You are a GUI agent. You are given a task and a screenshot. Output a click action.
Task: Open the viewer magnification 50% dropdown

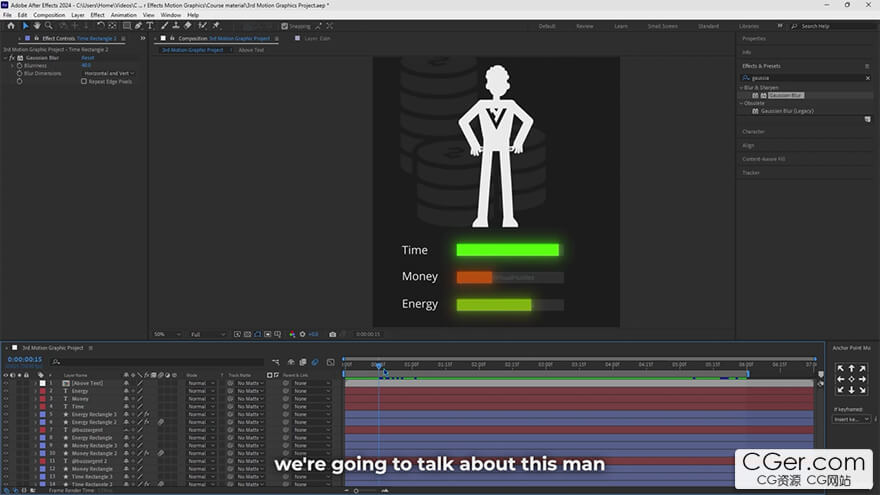(165, 334)
